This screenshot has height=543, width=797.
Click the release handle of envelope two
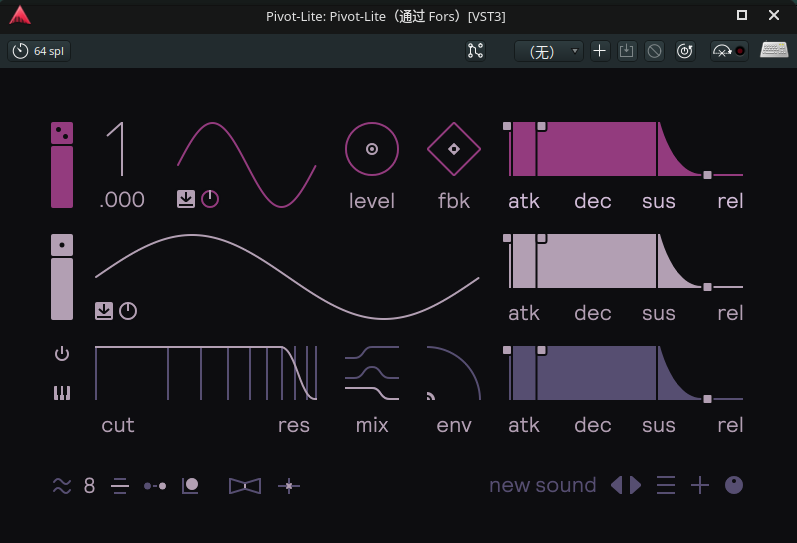click(707, 287)
